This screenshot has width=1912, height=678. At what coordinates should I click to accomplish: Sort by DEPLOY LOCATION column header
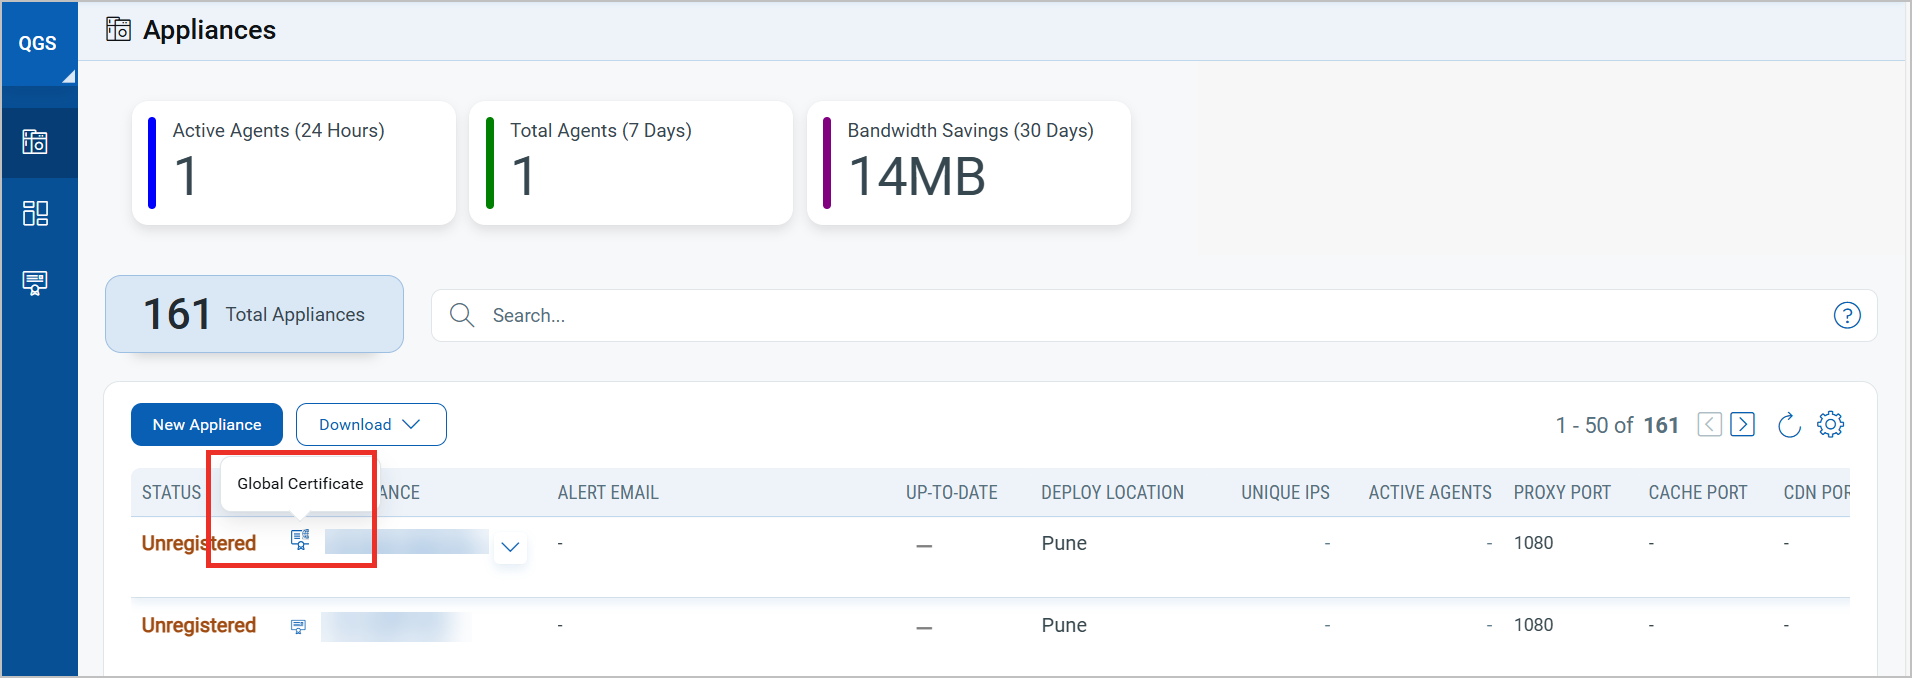point(1112,493)
